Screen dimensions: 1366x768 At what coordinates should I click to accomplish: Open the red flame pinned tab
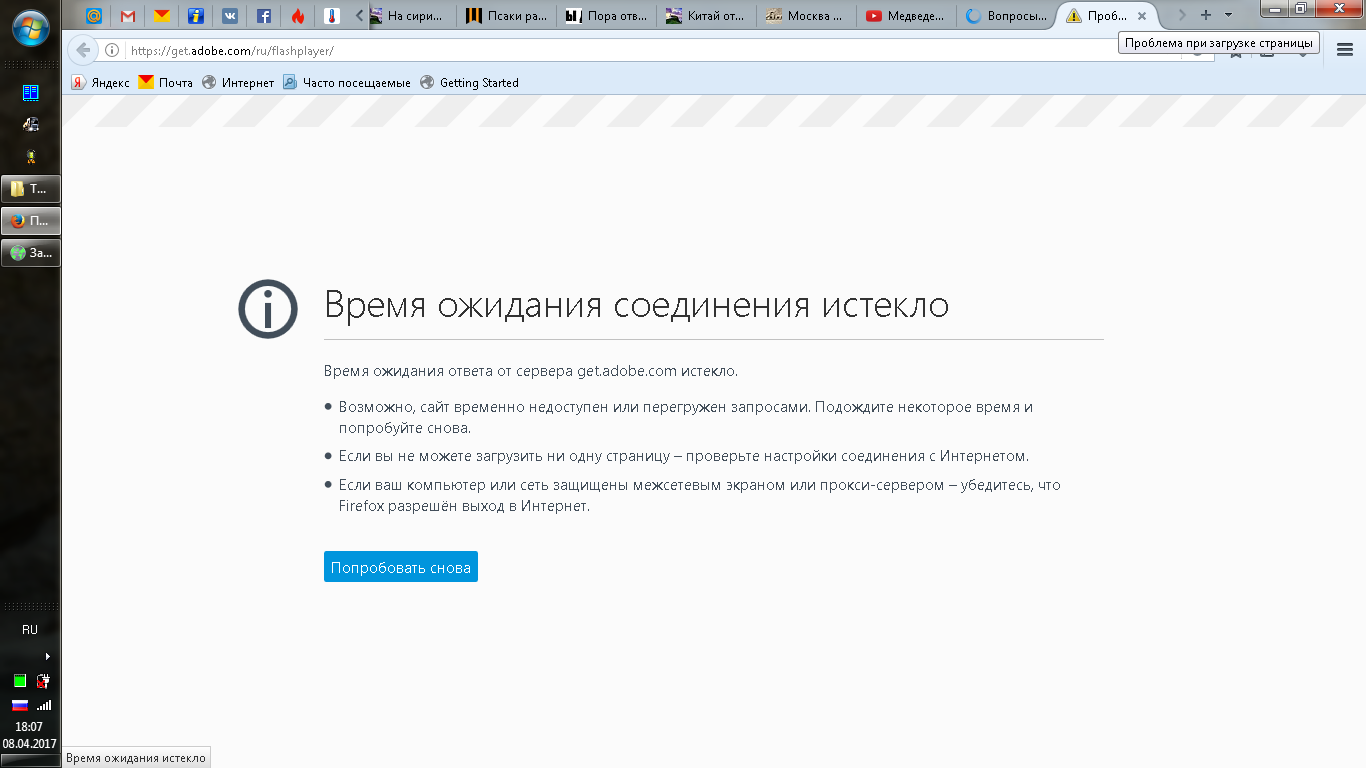tap(297, 16)
